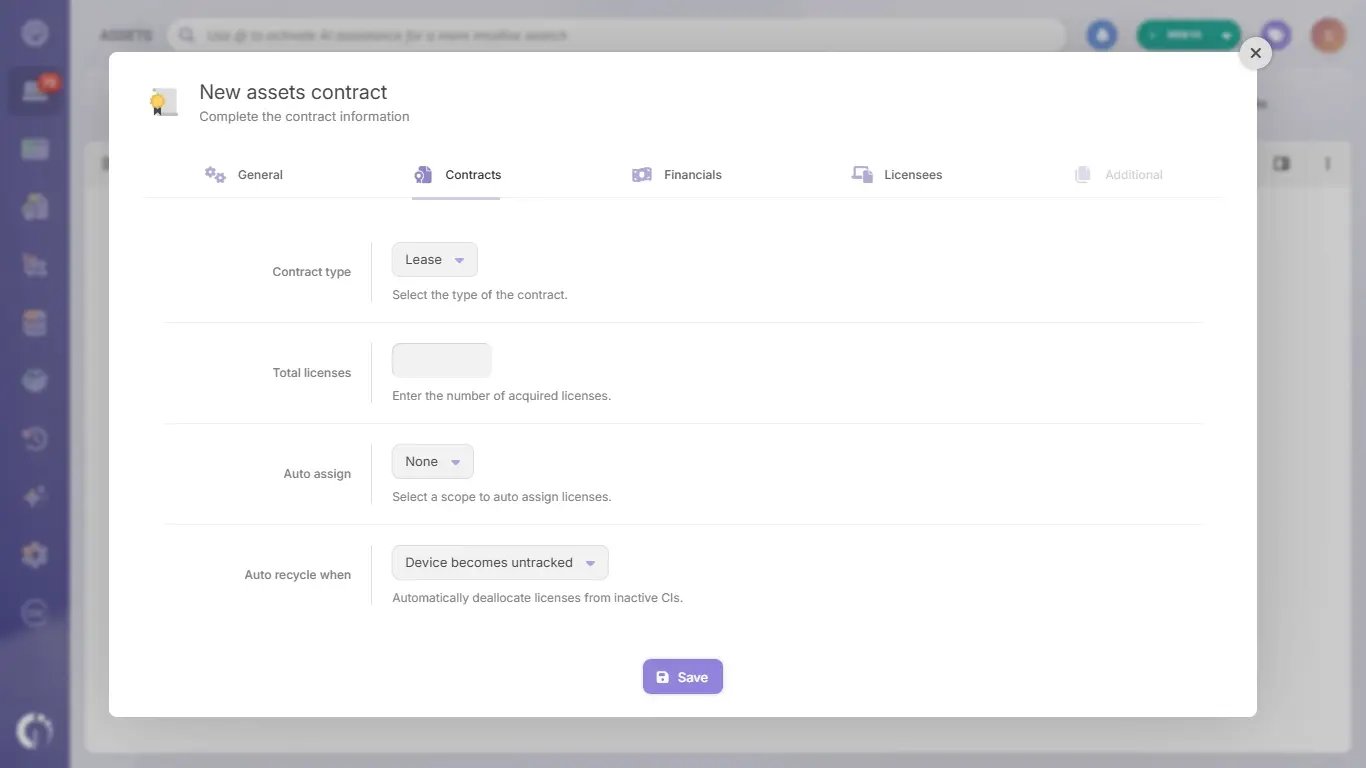The image size is (1366, 768).
Task: Expand the Auto assign dropdown set to None
Action: click(433, 462)
